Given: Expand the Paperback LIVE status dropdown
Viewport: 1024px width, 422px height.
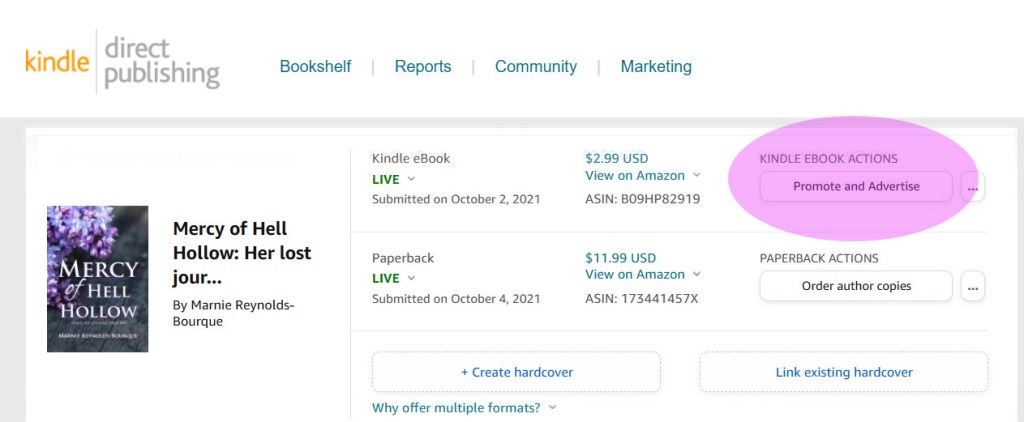Looking at the screenshot, I should (394, 279).
